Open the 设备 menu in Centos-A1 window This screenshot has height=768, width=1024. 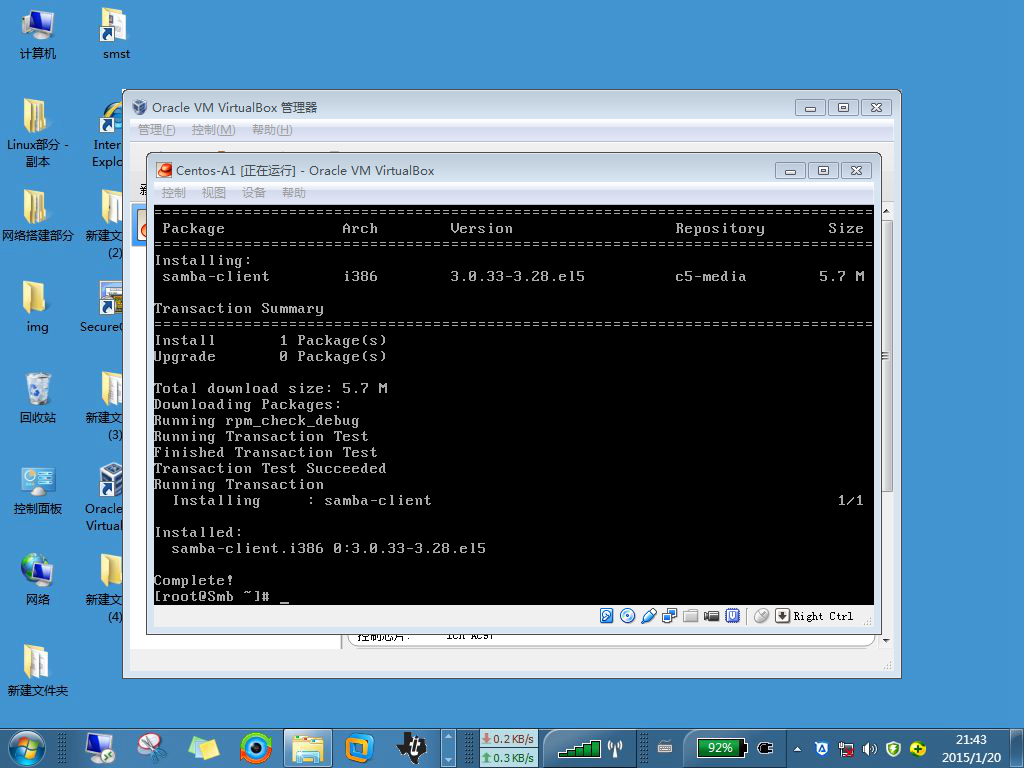(x=253, y=193)
